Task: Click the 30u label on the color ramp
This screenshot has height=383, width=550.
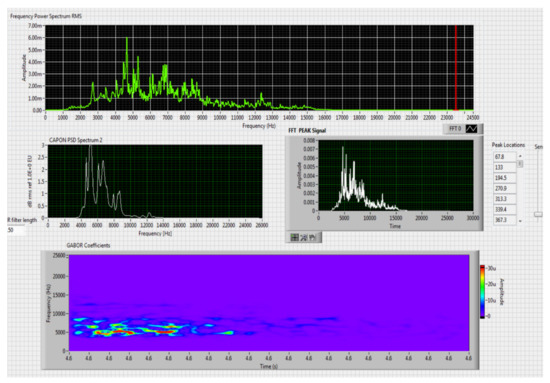Action: (x=491, y=268)
